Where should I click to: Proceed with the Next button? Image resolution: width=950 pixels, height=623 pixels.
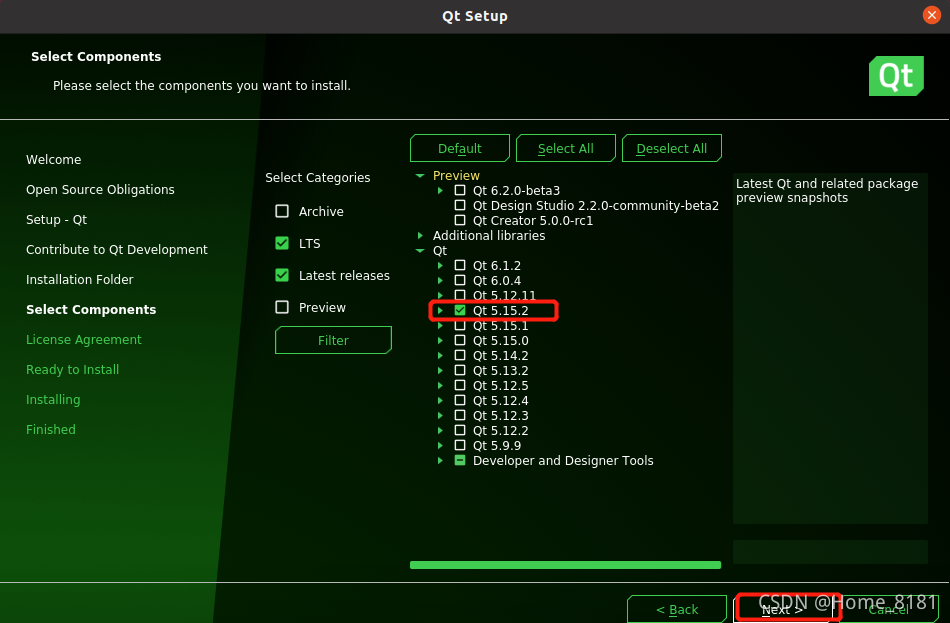[782, 609]
